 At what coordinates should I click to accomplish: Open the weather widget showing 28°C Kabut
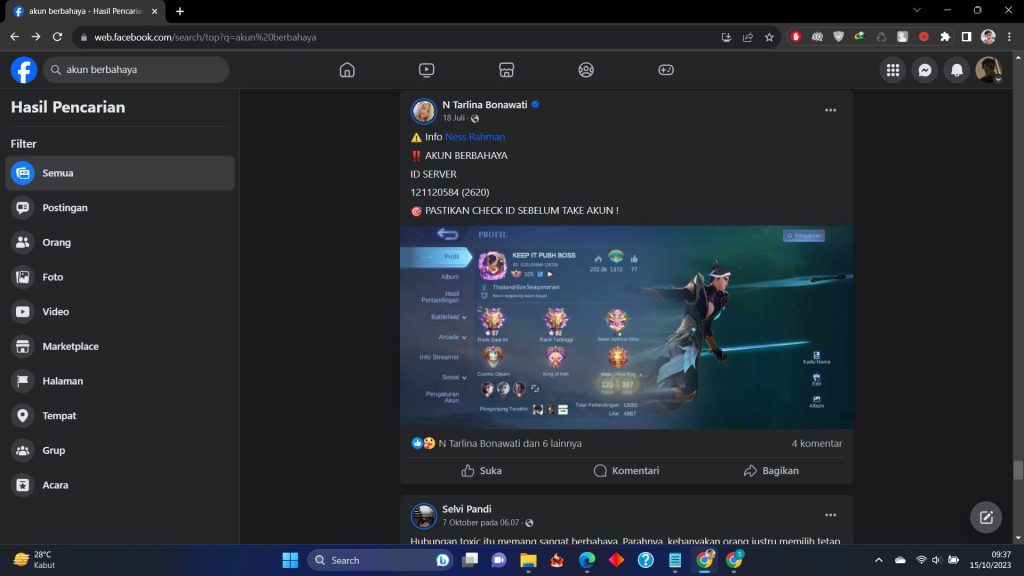(35, 560)
